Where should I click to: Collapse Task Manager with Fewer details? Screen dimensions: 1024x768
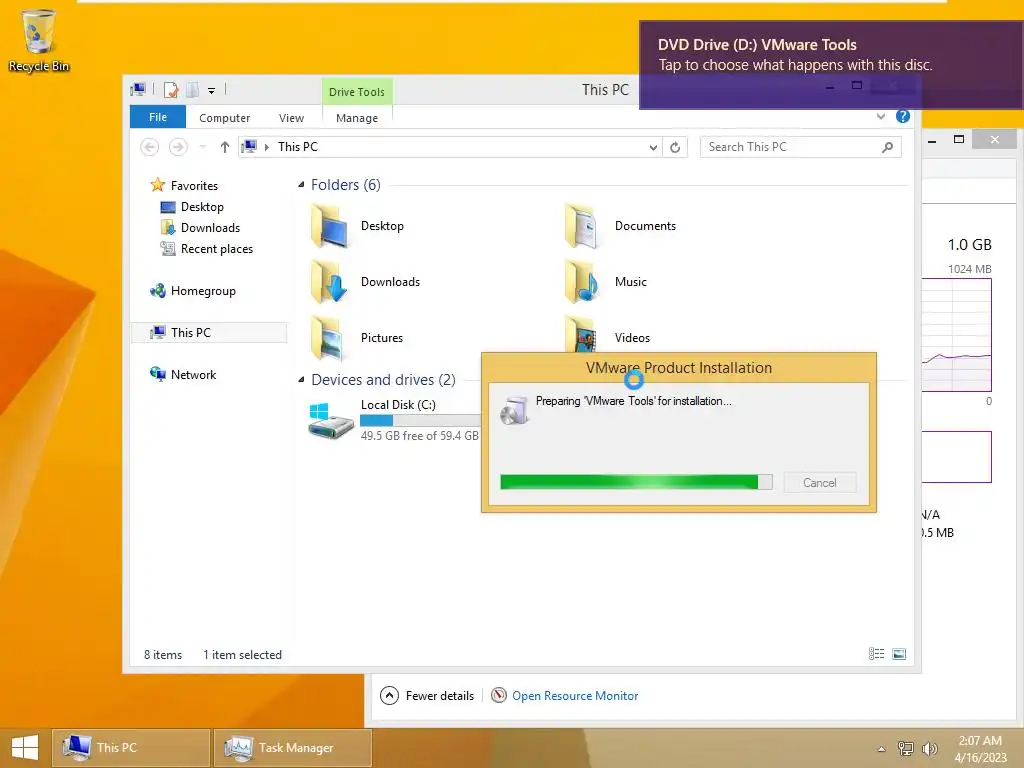pos(427,696)
